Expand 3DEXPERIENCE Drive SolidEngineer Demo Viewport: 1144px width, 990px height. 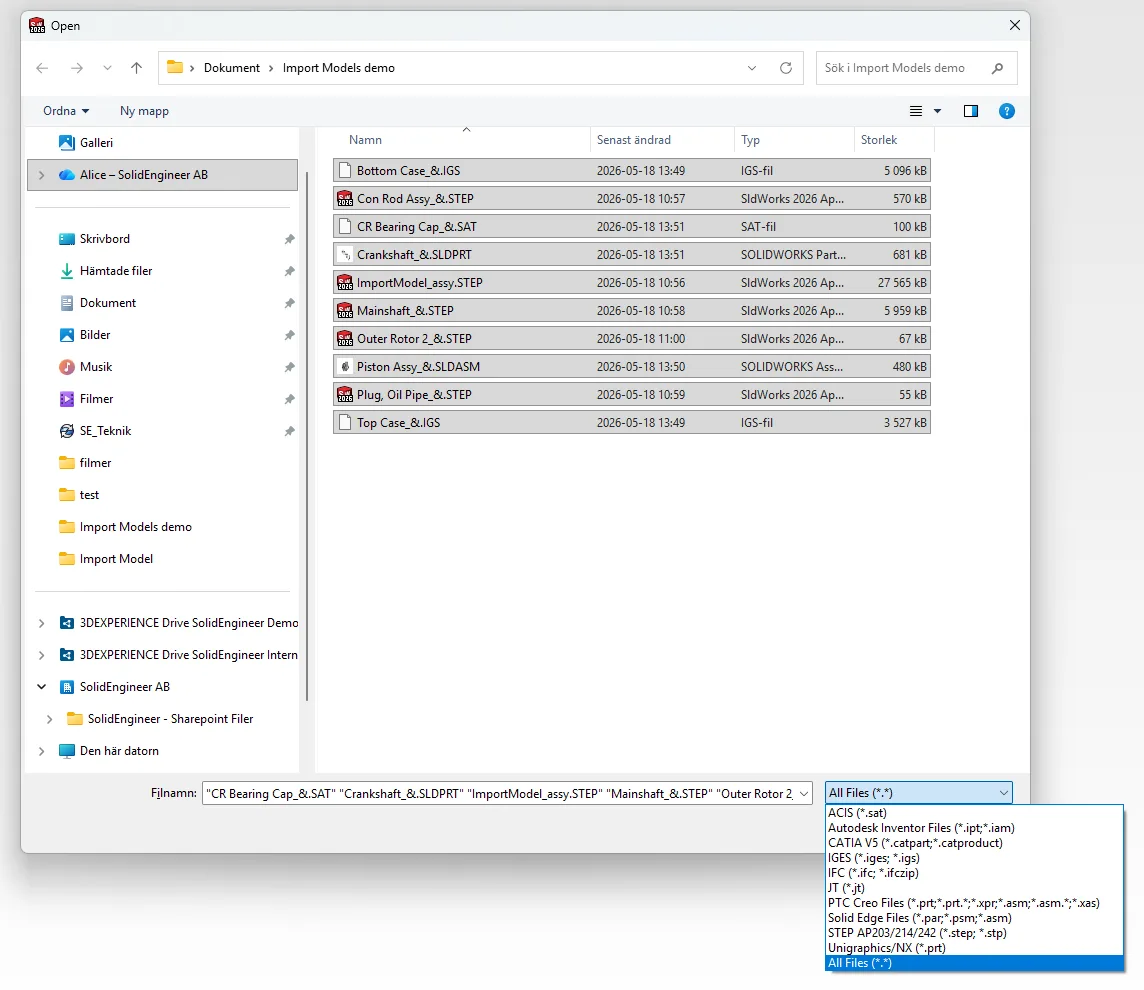tap(42, 623)
